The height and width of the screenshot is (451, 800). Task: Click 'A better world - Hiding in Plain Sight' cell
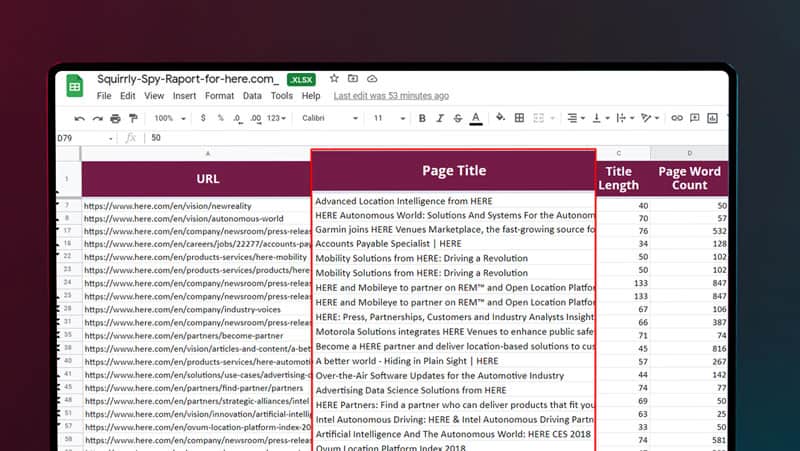(454, 361)
